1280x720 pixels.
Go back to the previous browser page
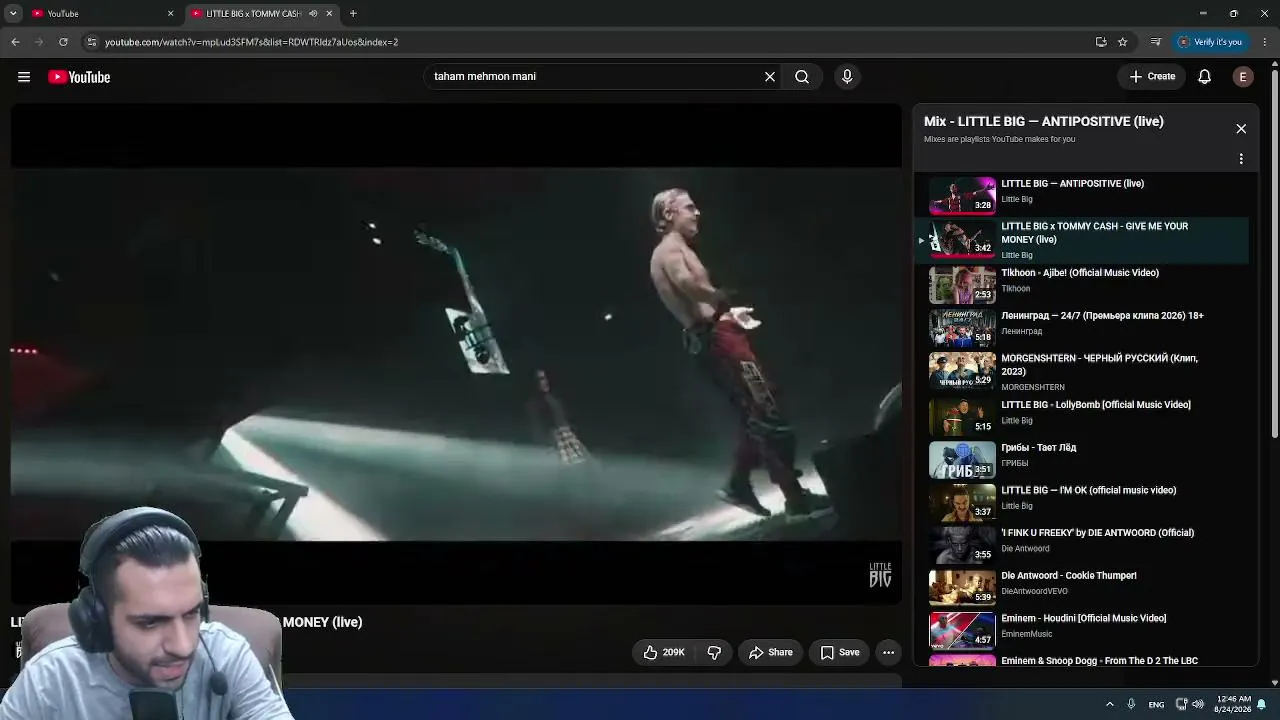tap(15, 42)
